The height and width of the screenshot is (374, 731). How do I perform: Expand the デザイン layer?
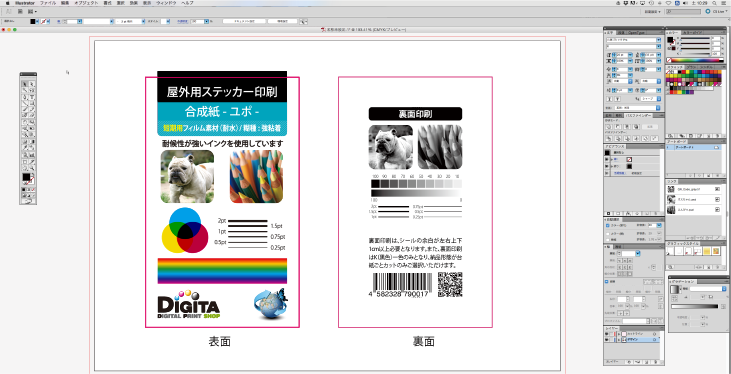click(x=619, y=339)
